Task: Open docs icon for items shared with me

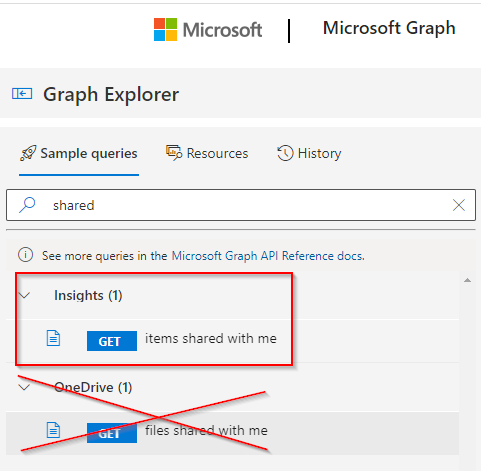Action: (x=53, y=338)
